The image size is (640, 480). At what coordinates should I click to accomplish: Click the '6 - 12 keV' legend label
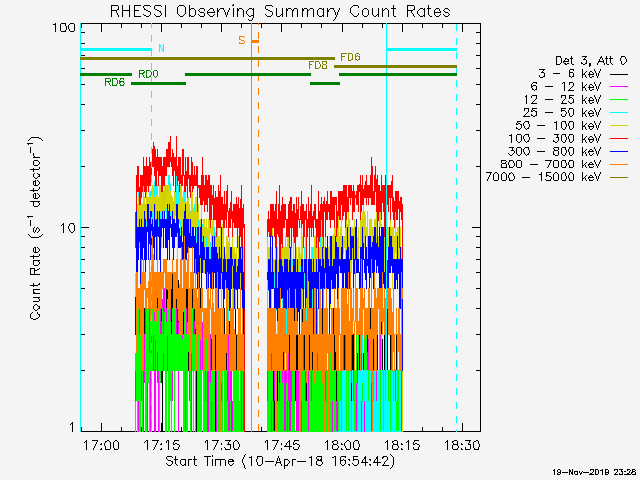click(566, 87)
